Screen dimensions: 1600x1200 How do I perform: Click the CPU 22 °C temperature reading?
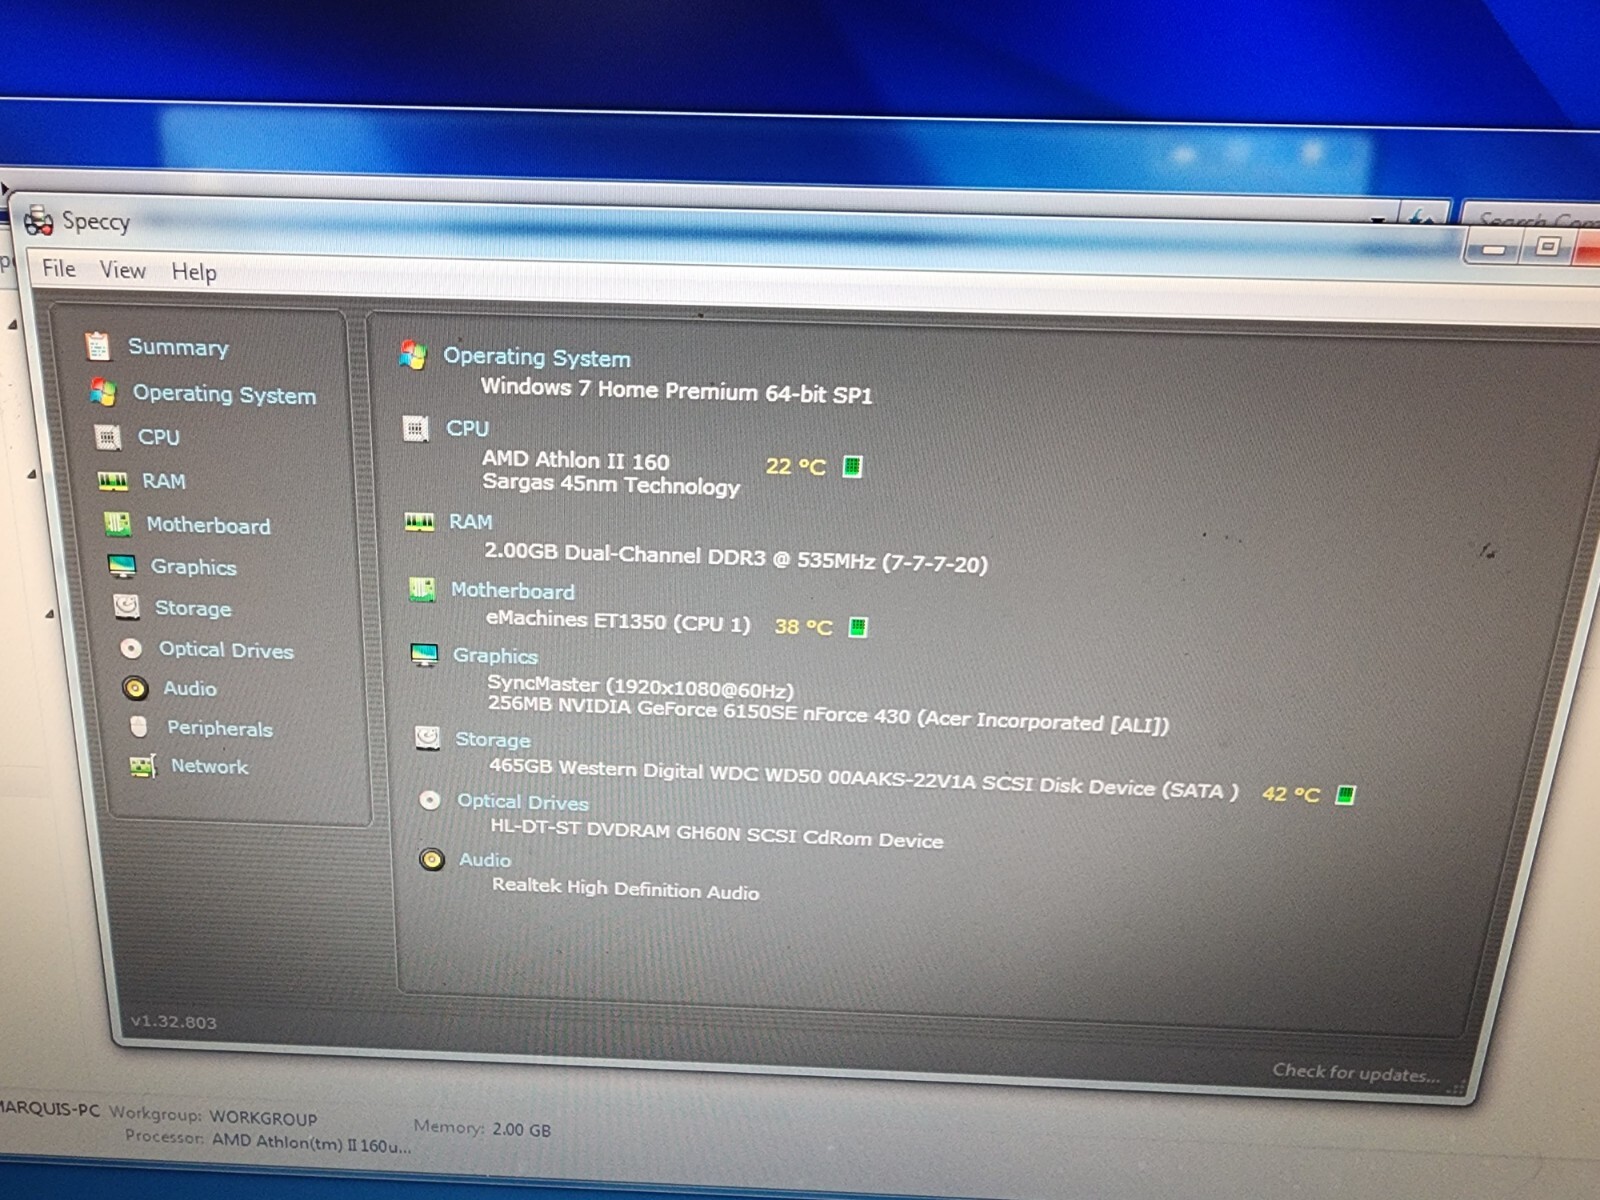(796, 466)
